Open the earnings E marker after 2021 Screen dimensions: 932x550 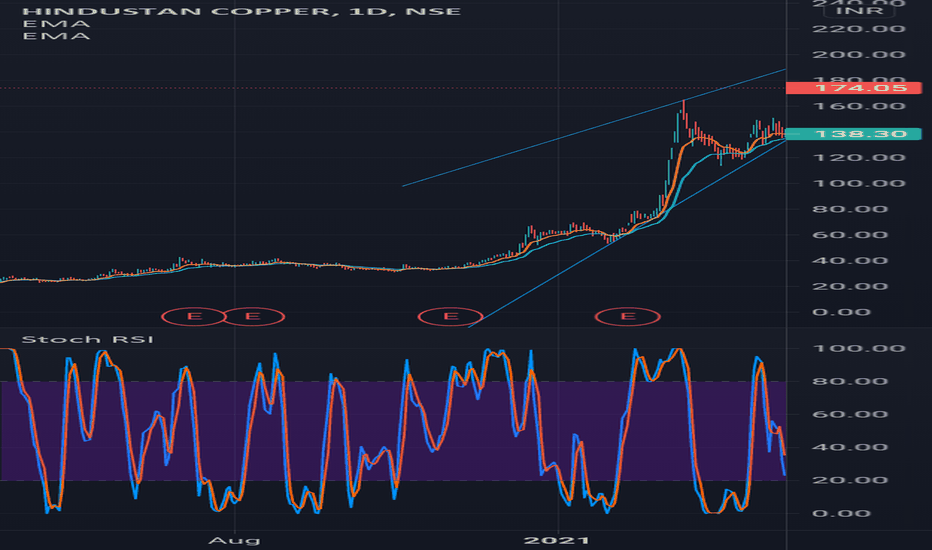pyautogui.click(x=628, y=316)
